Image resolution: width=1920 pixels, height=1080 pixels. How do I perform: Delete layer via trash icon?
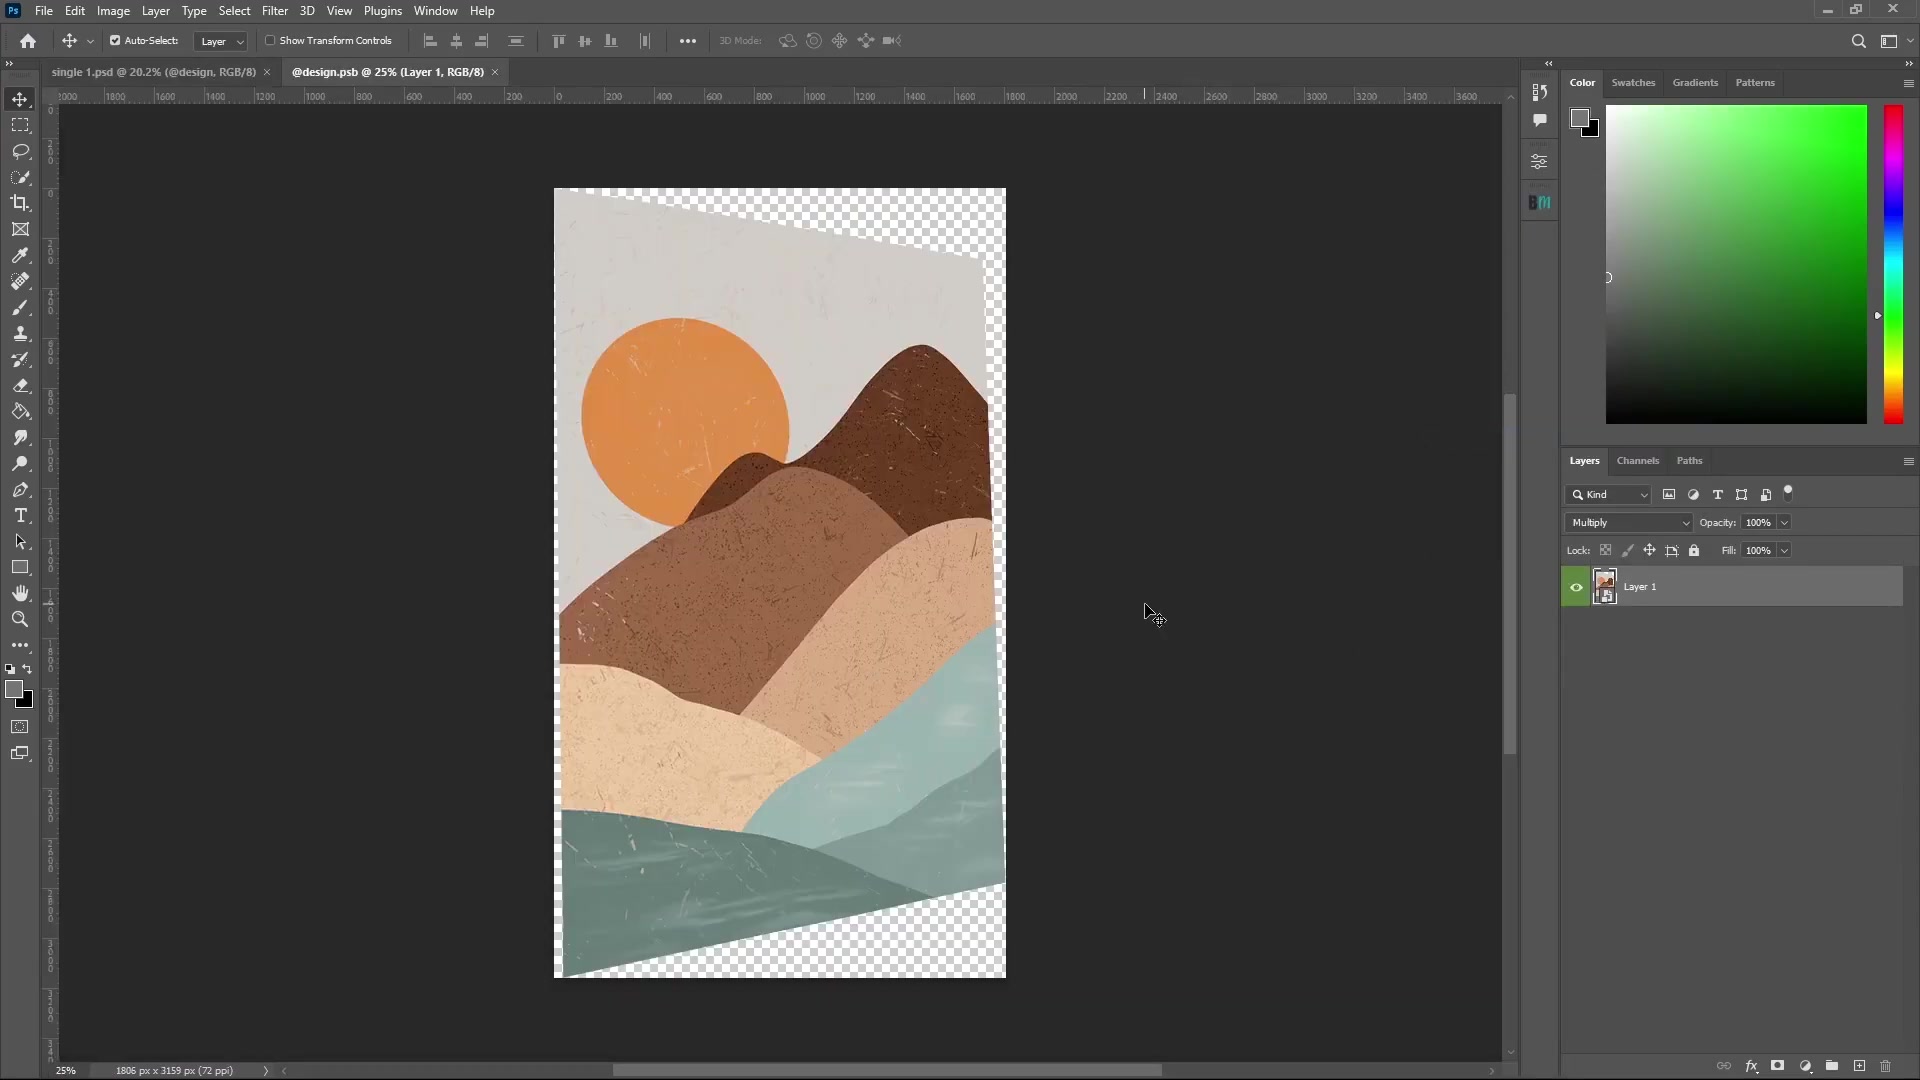tap(1884, 1066)
